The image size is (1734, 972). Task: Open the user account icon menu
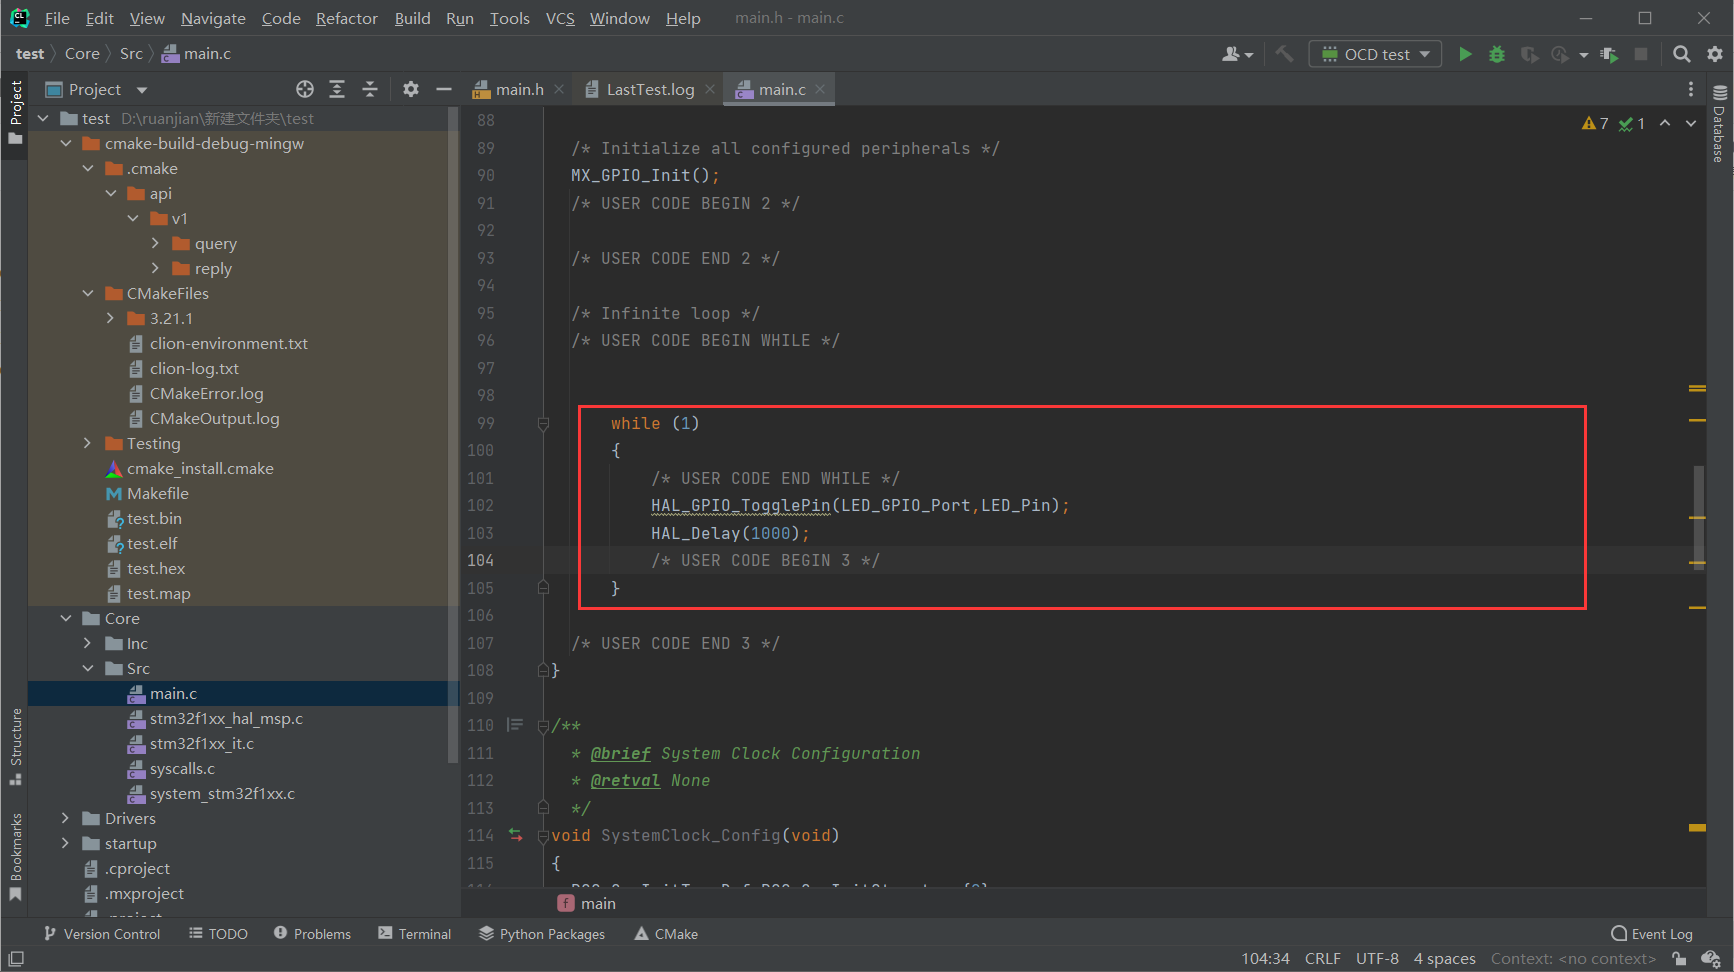click(x=1237, y=54)
